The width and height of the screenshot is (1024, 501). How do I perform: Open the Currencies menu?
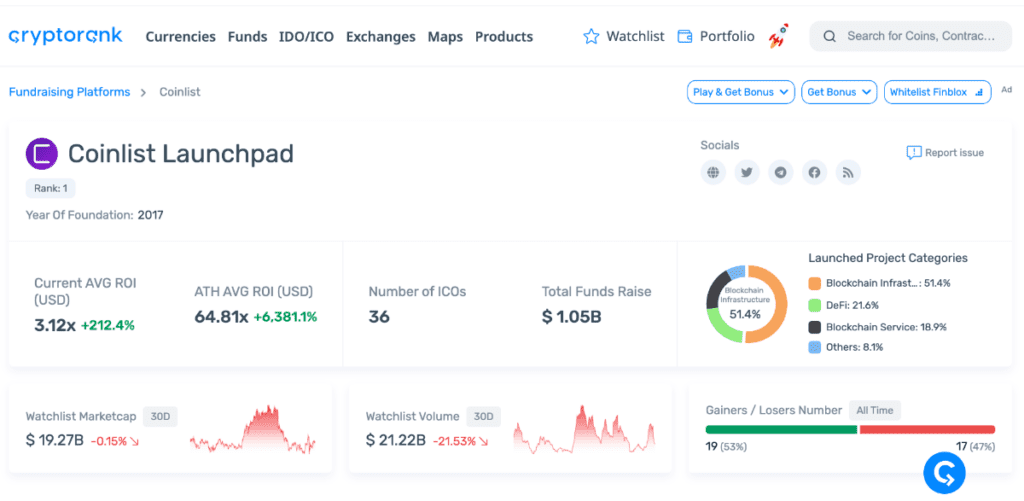[180, 37]
